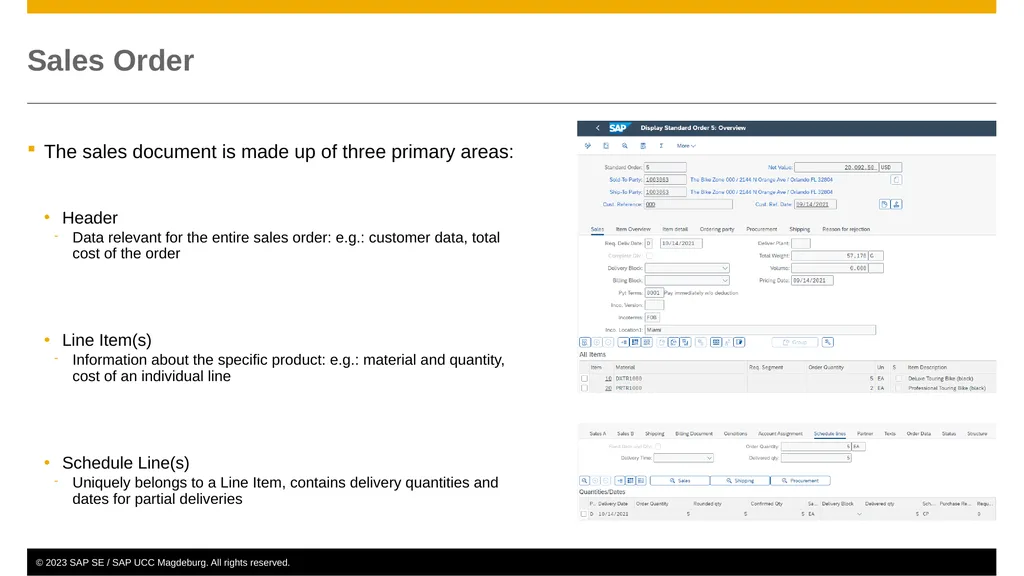Open the Delivery Time dropdown

(x=683, y=458)
